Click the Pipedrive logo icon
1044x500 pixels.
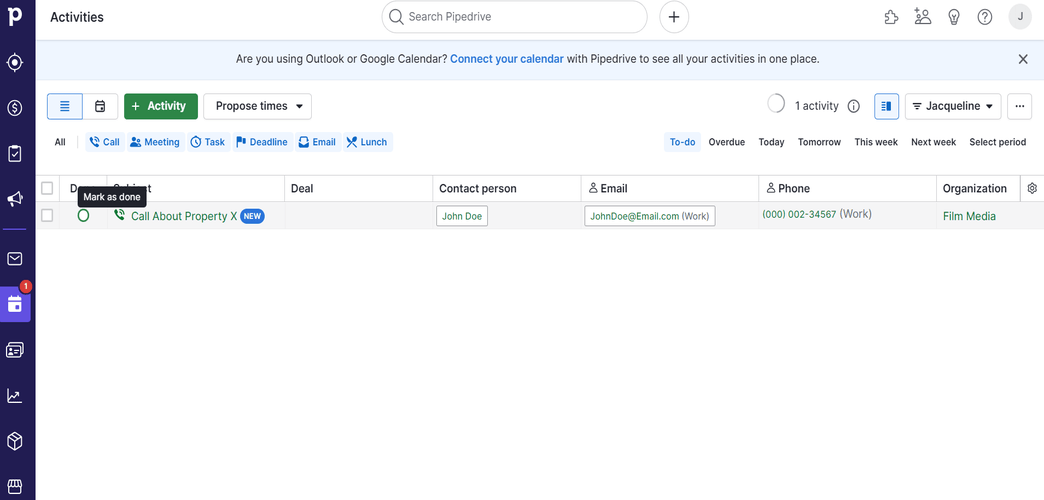15,16
